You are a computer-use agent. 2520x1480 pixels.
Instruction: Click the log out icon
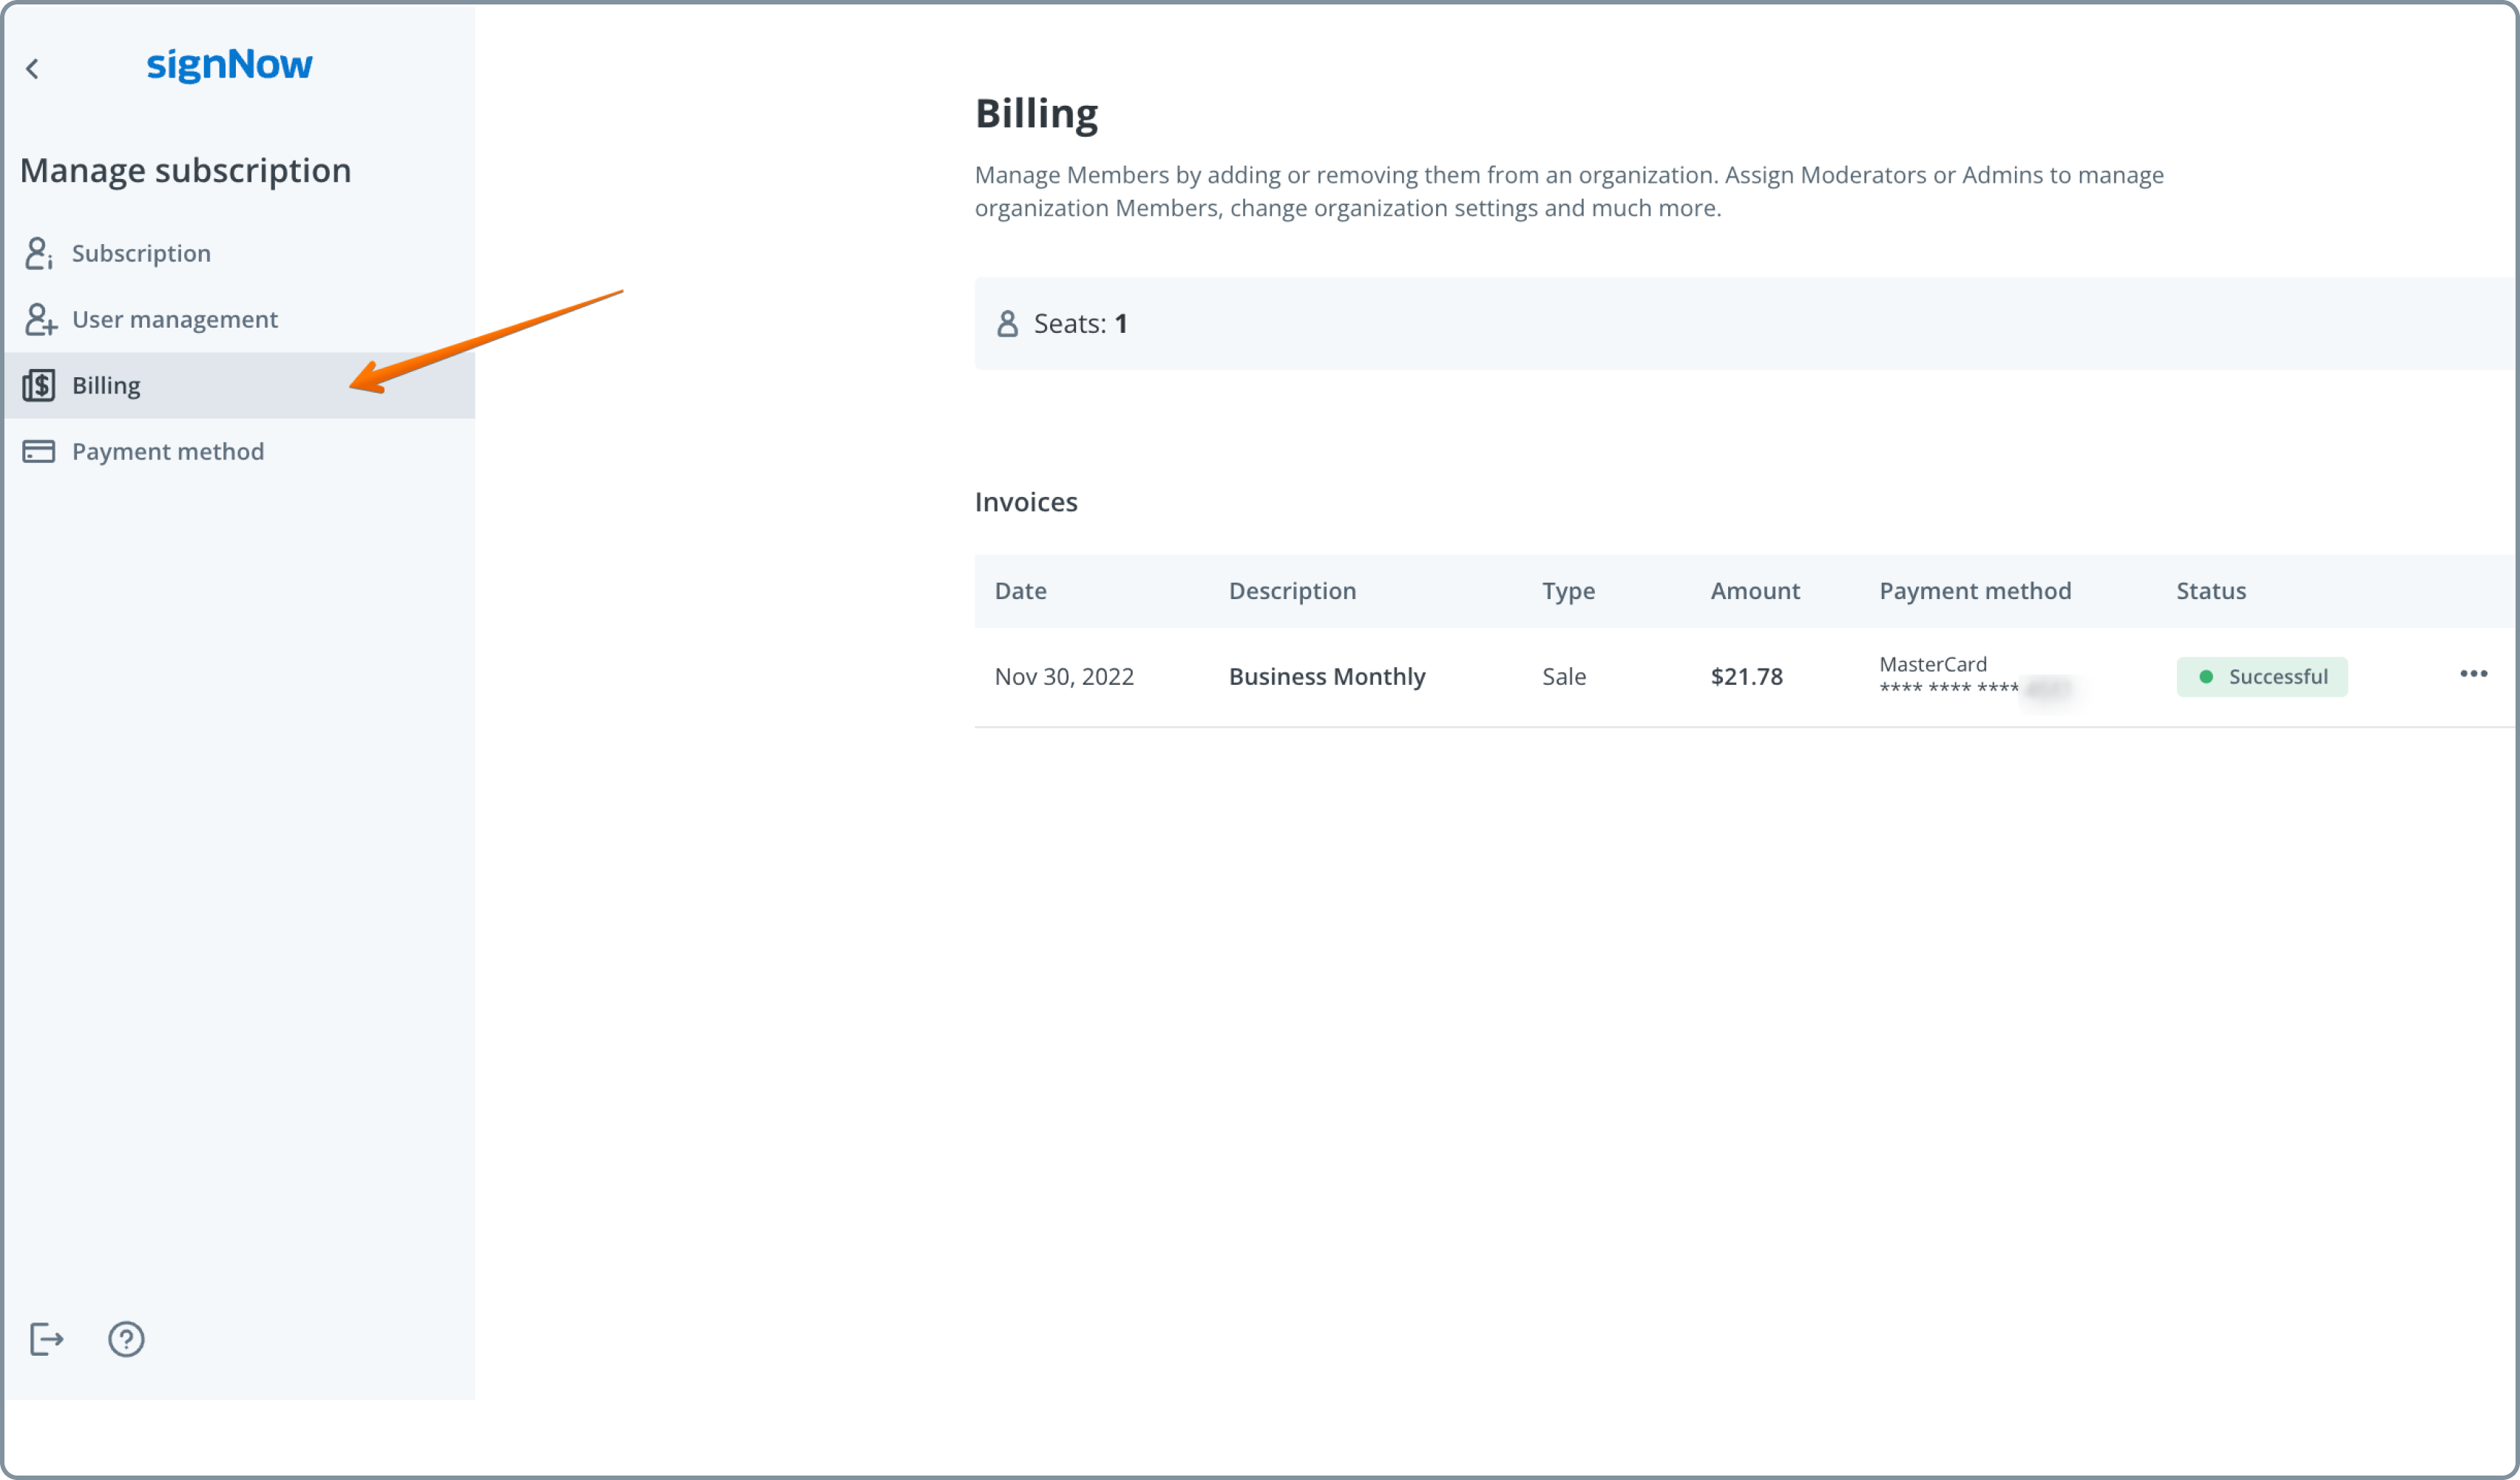pos(46,1339)
